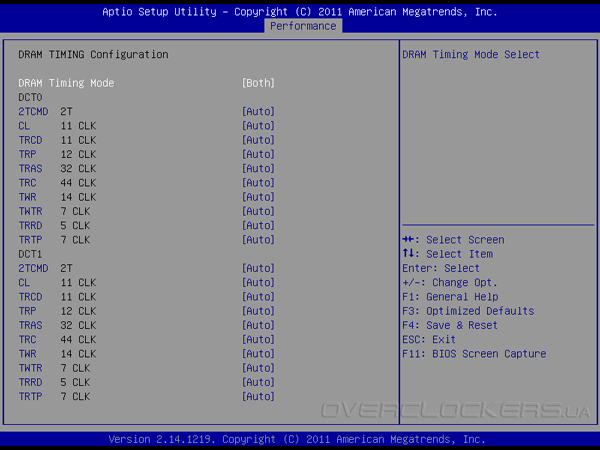Change DCT0 TWR [Auto] value
The image size is (600, 450).
(258, 197)
